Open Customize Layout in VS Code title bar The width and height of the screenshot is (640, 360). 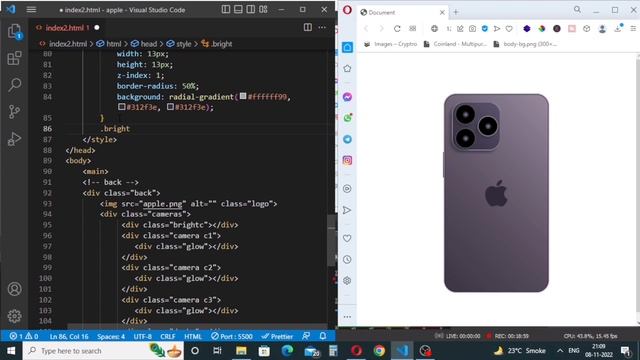(263, 9)
